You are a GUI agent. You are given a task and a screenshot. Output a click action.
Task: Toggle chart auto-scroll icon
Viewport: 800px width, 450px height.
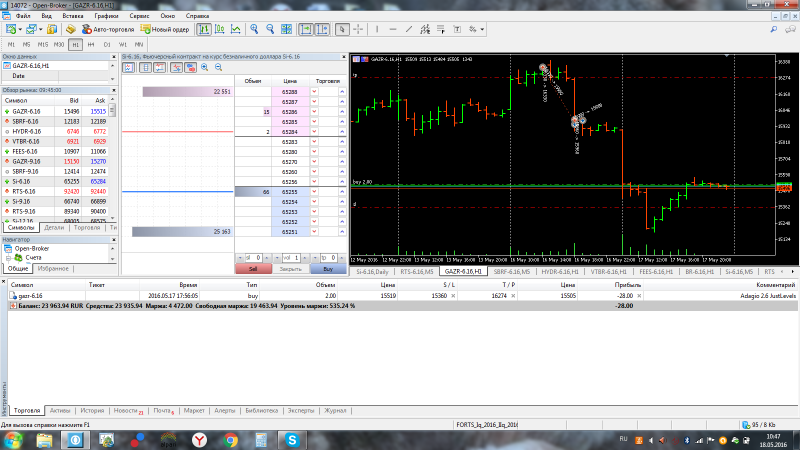click(306, 30)
